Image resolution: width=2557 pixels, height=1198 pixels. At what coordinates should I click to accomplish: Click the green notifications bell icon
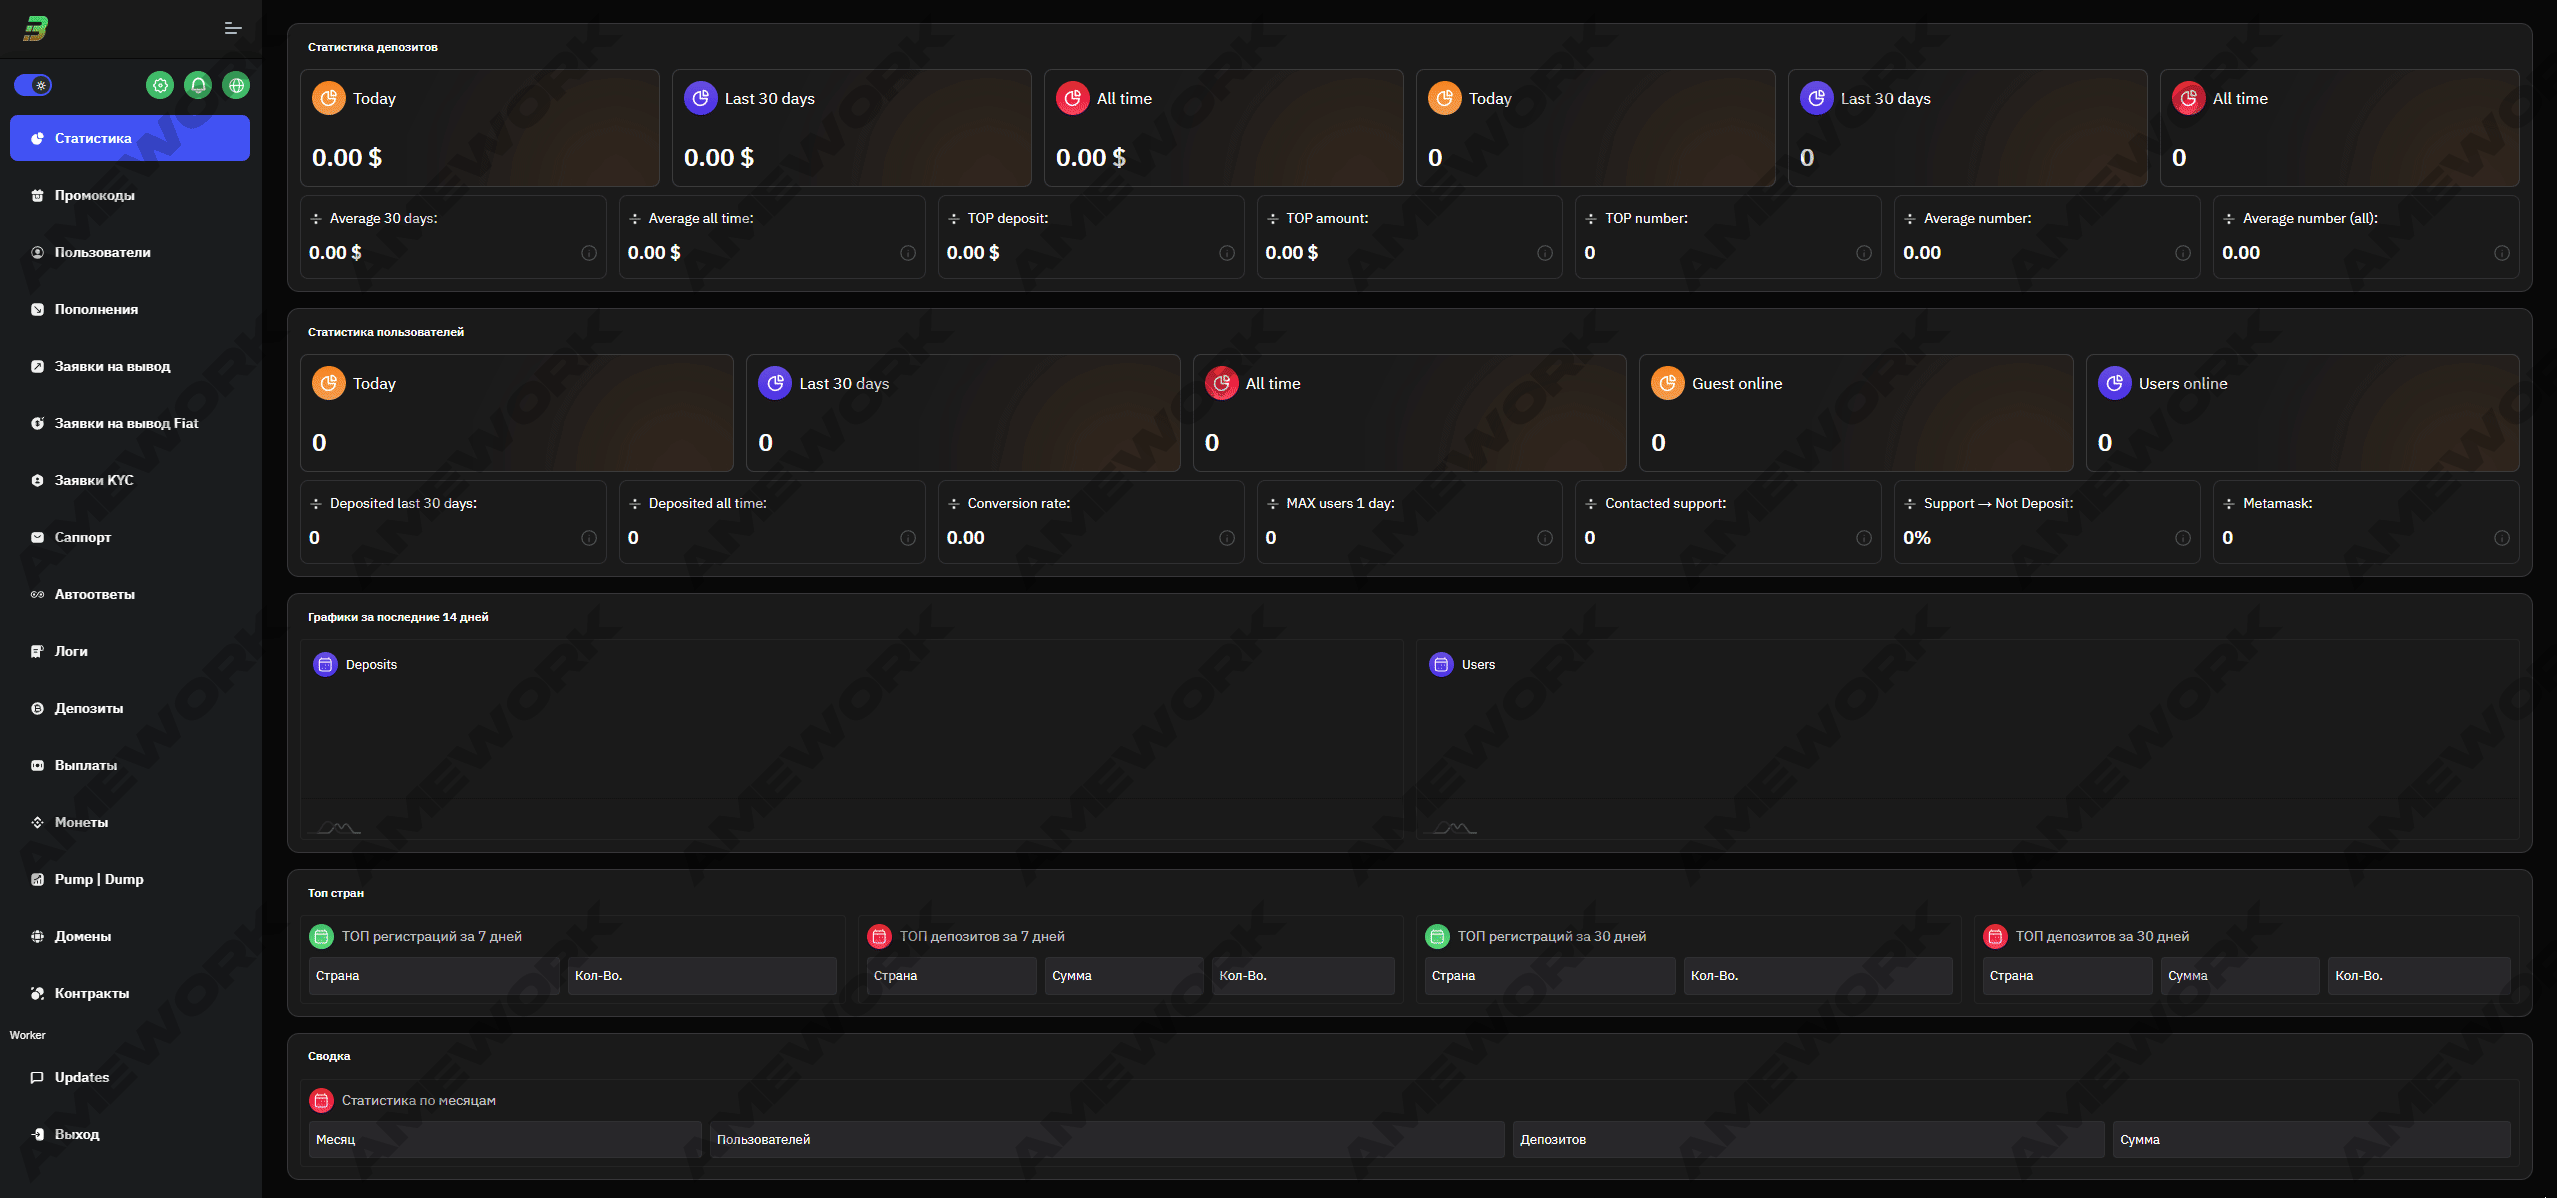(198, 85)
